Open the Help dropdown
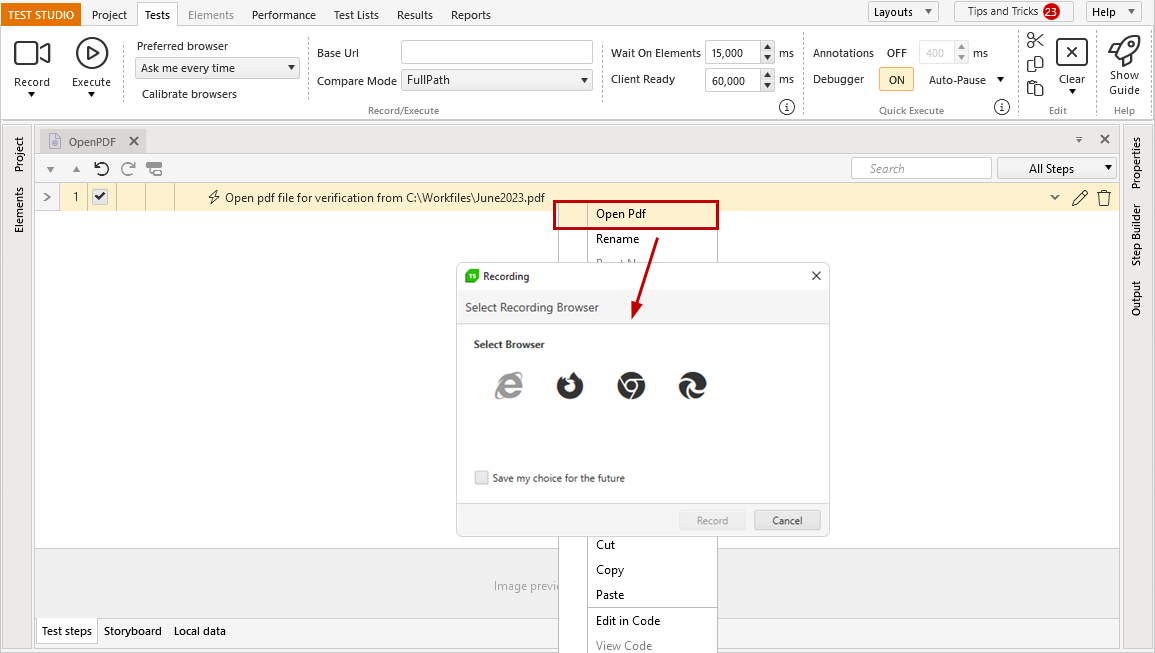The width and height of the screenshot is (1155, 653). click(x=1113, y=12)
